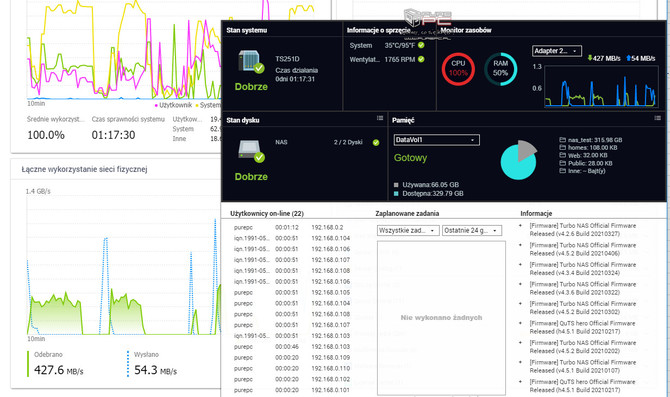Image resolution: width=670 pixels, height=397 pixels.
Task: Open the Ostatnie 24 g... time range dropdown
Action: (472, 230)
